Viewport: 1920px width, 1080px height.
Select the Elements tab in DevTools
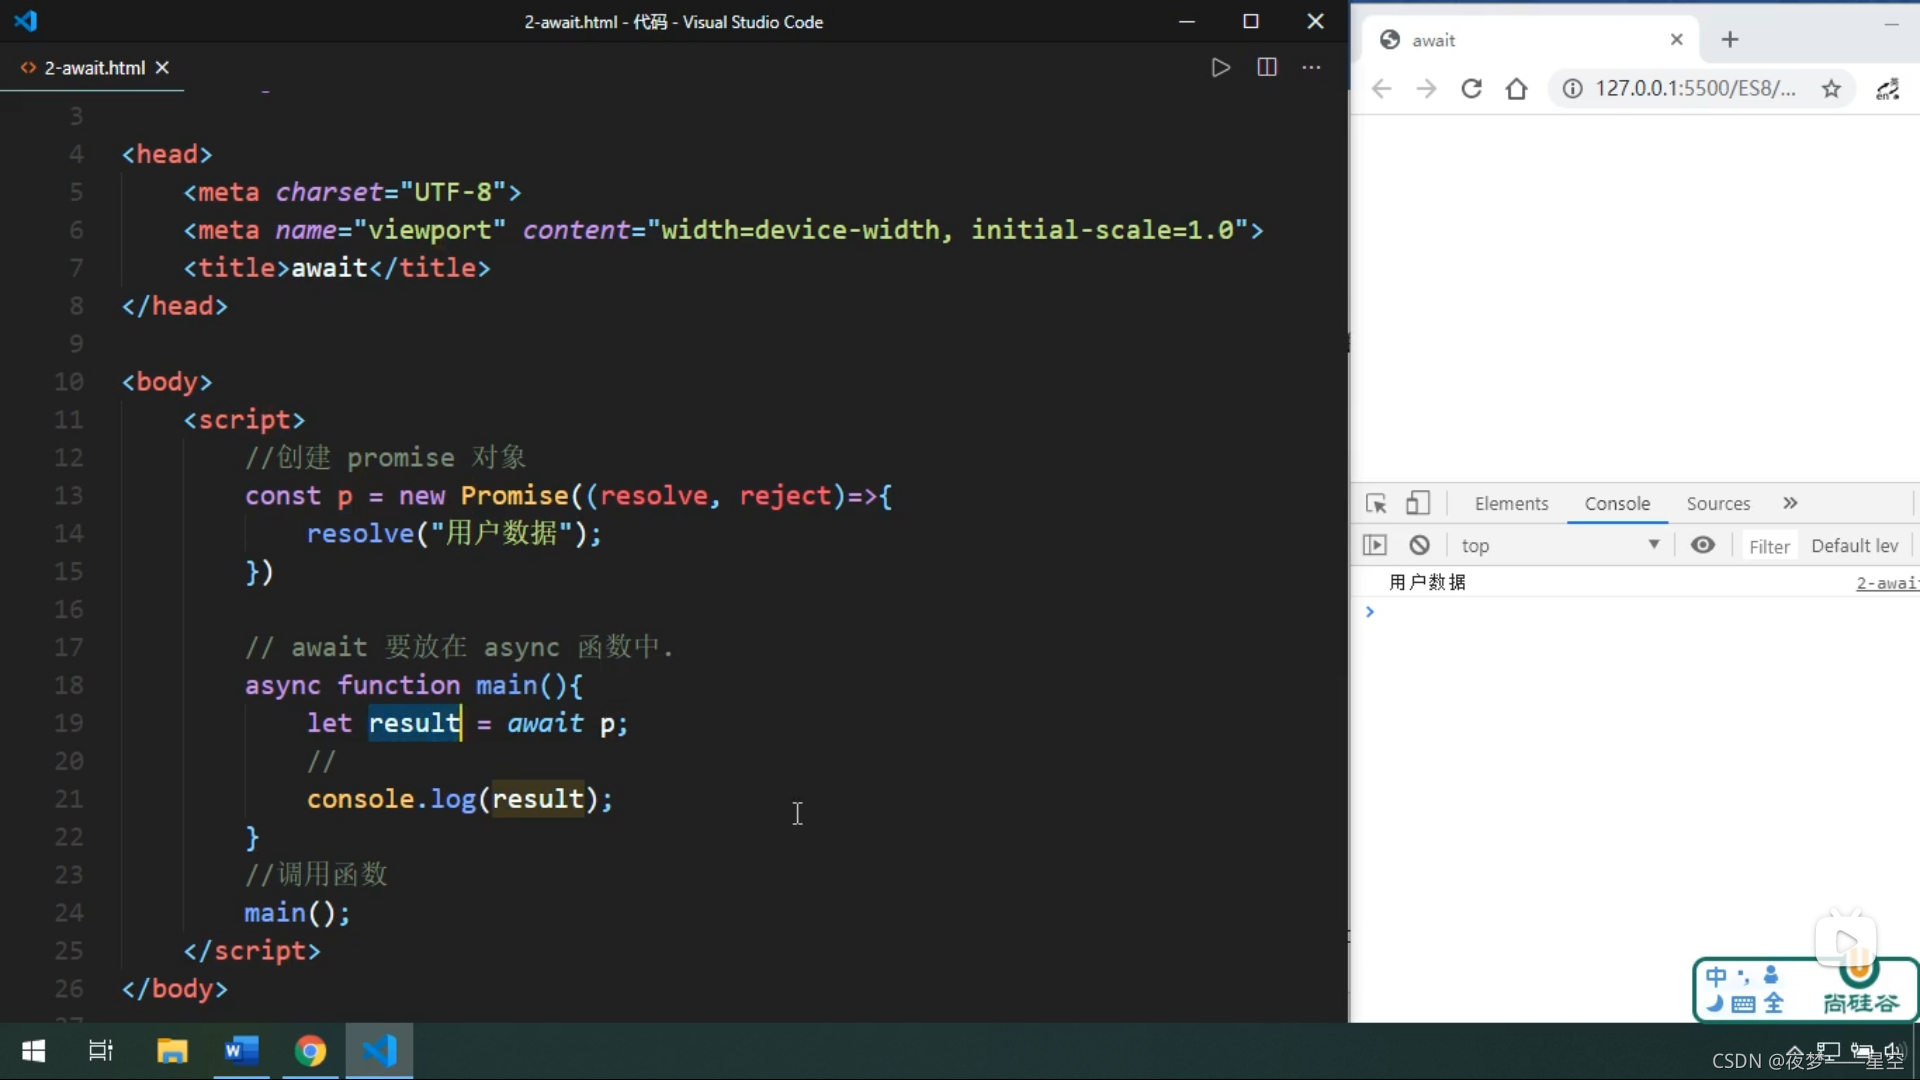[x=1511, y=502]
